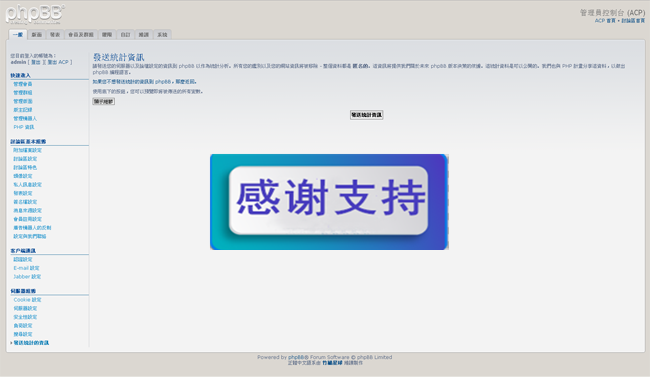Viewport: 650px width, 377px height.
Task: Open 管理會員 under quick access
Action: 23,84
